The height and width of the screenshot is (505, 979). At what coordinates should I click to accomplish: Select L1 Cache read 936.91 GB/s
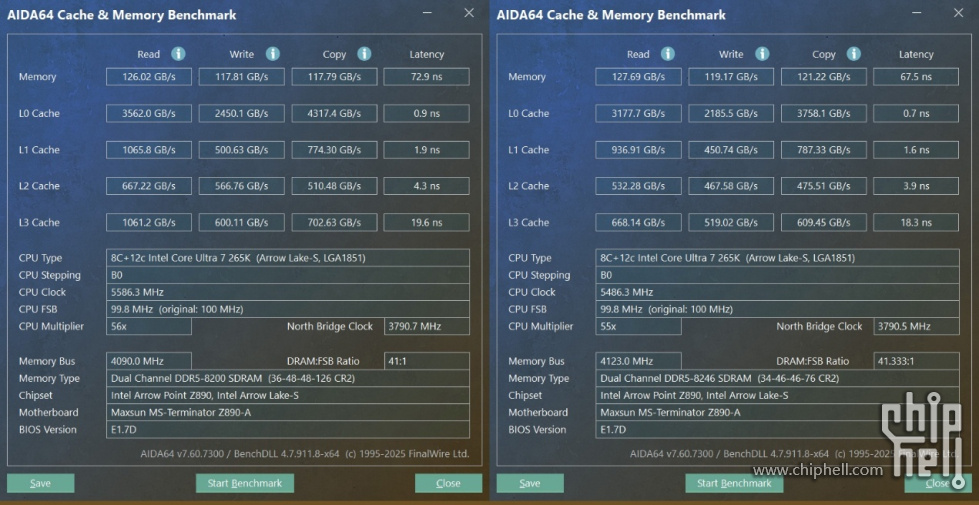tap(638, 150)
